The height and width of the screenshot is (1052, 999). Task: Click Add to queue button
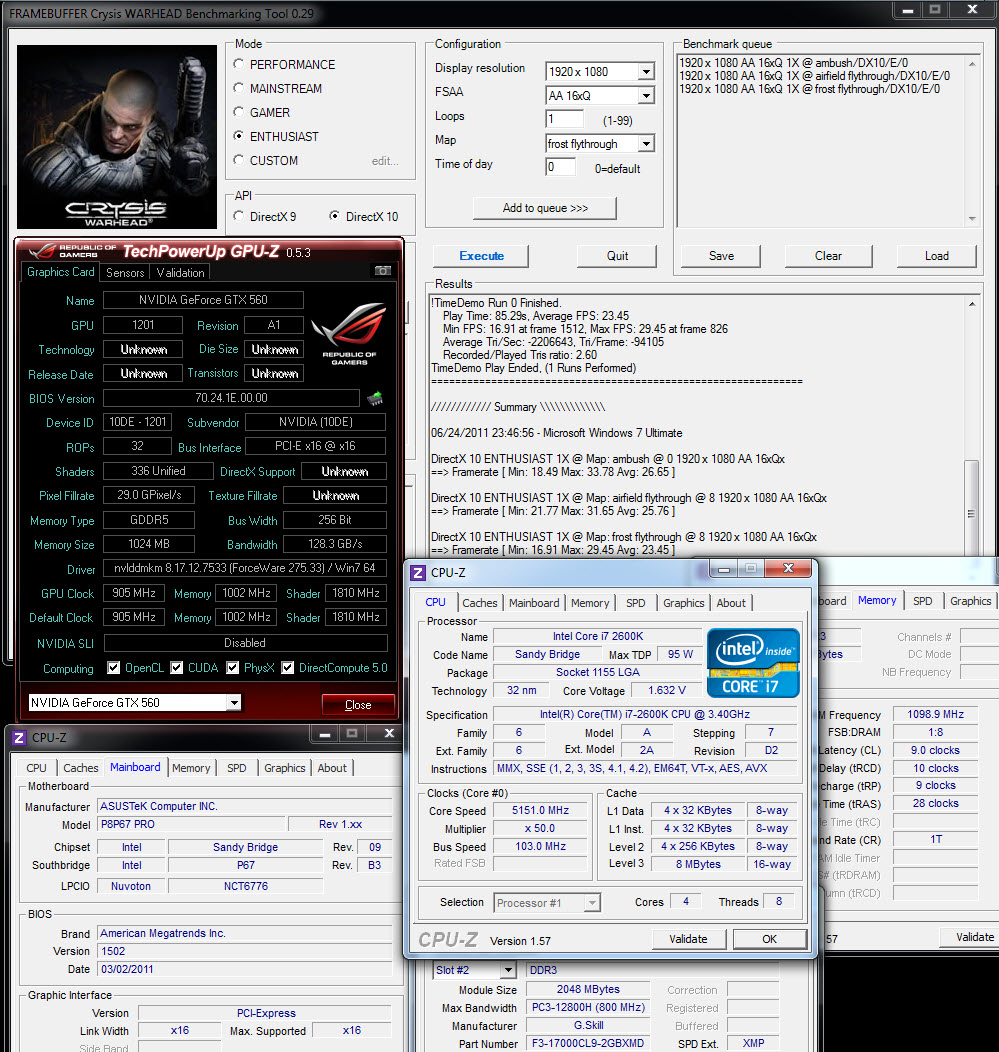click(x=545, y=208)
